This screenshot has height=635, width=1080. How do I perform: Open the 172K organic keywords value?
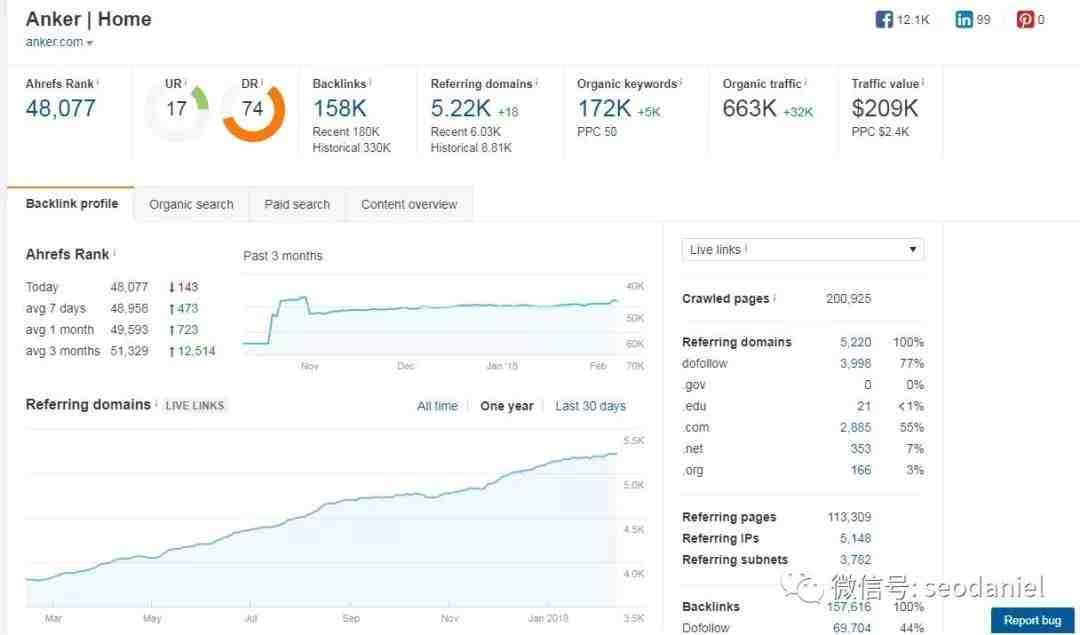[x=604, y=108]
